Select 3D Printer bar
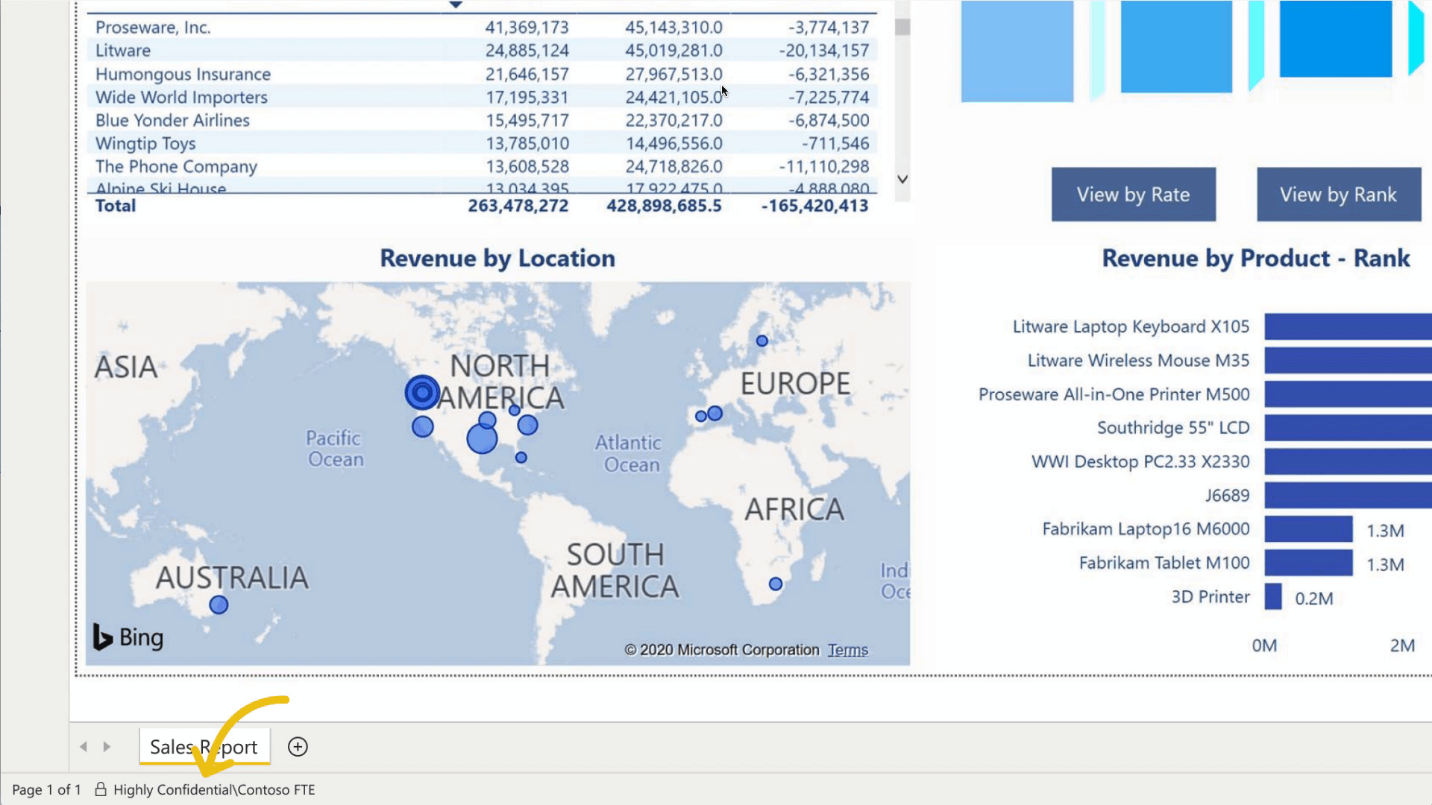The height and width of the screenshot is (805, 1432). tap(1273, 597)
